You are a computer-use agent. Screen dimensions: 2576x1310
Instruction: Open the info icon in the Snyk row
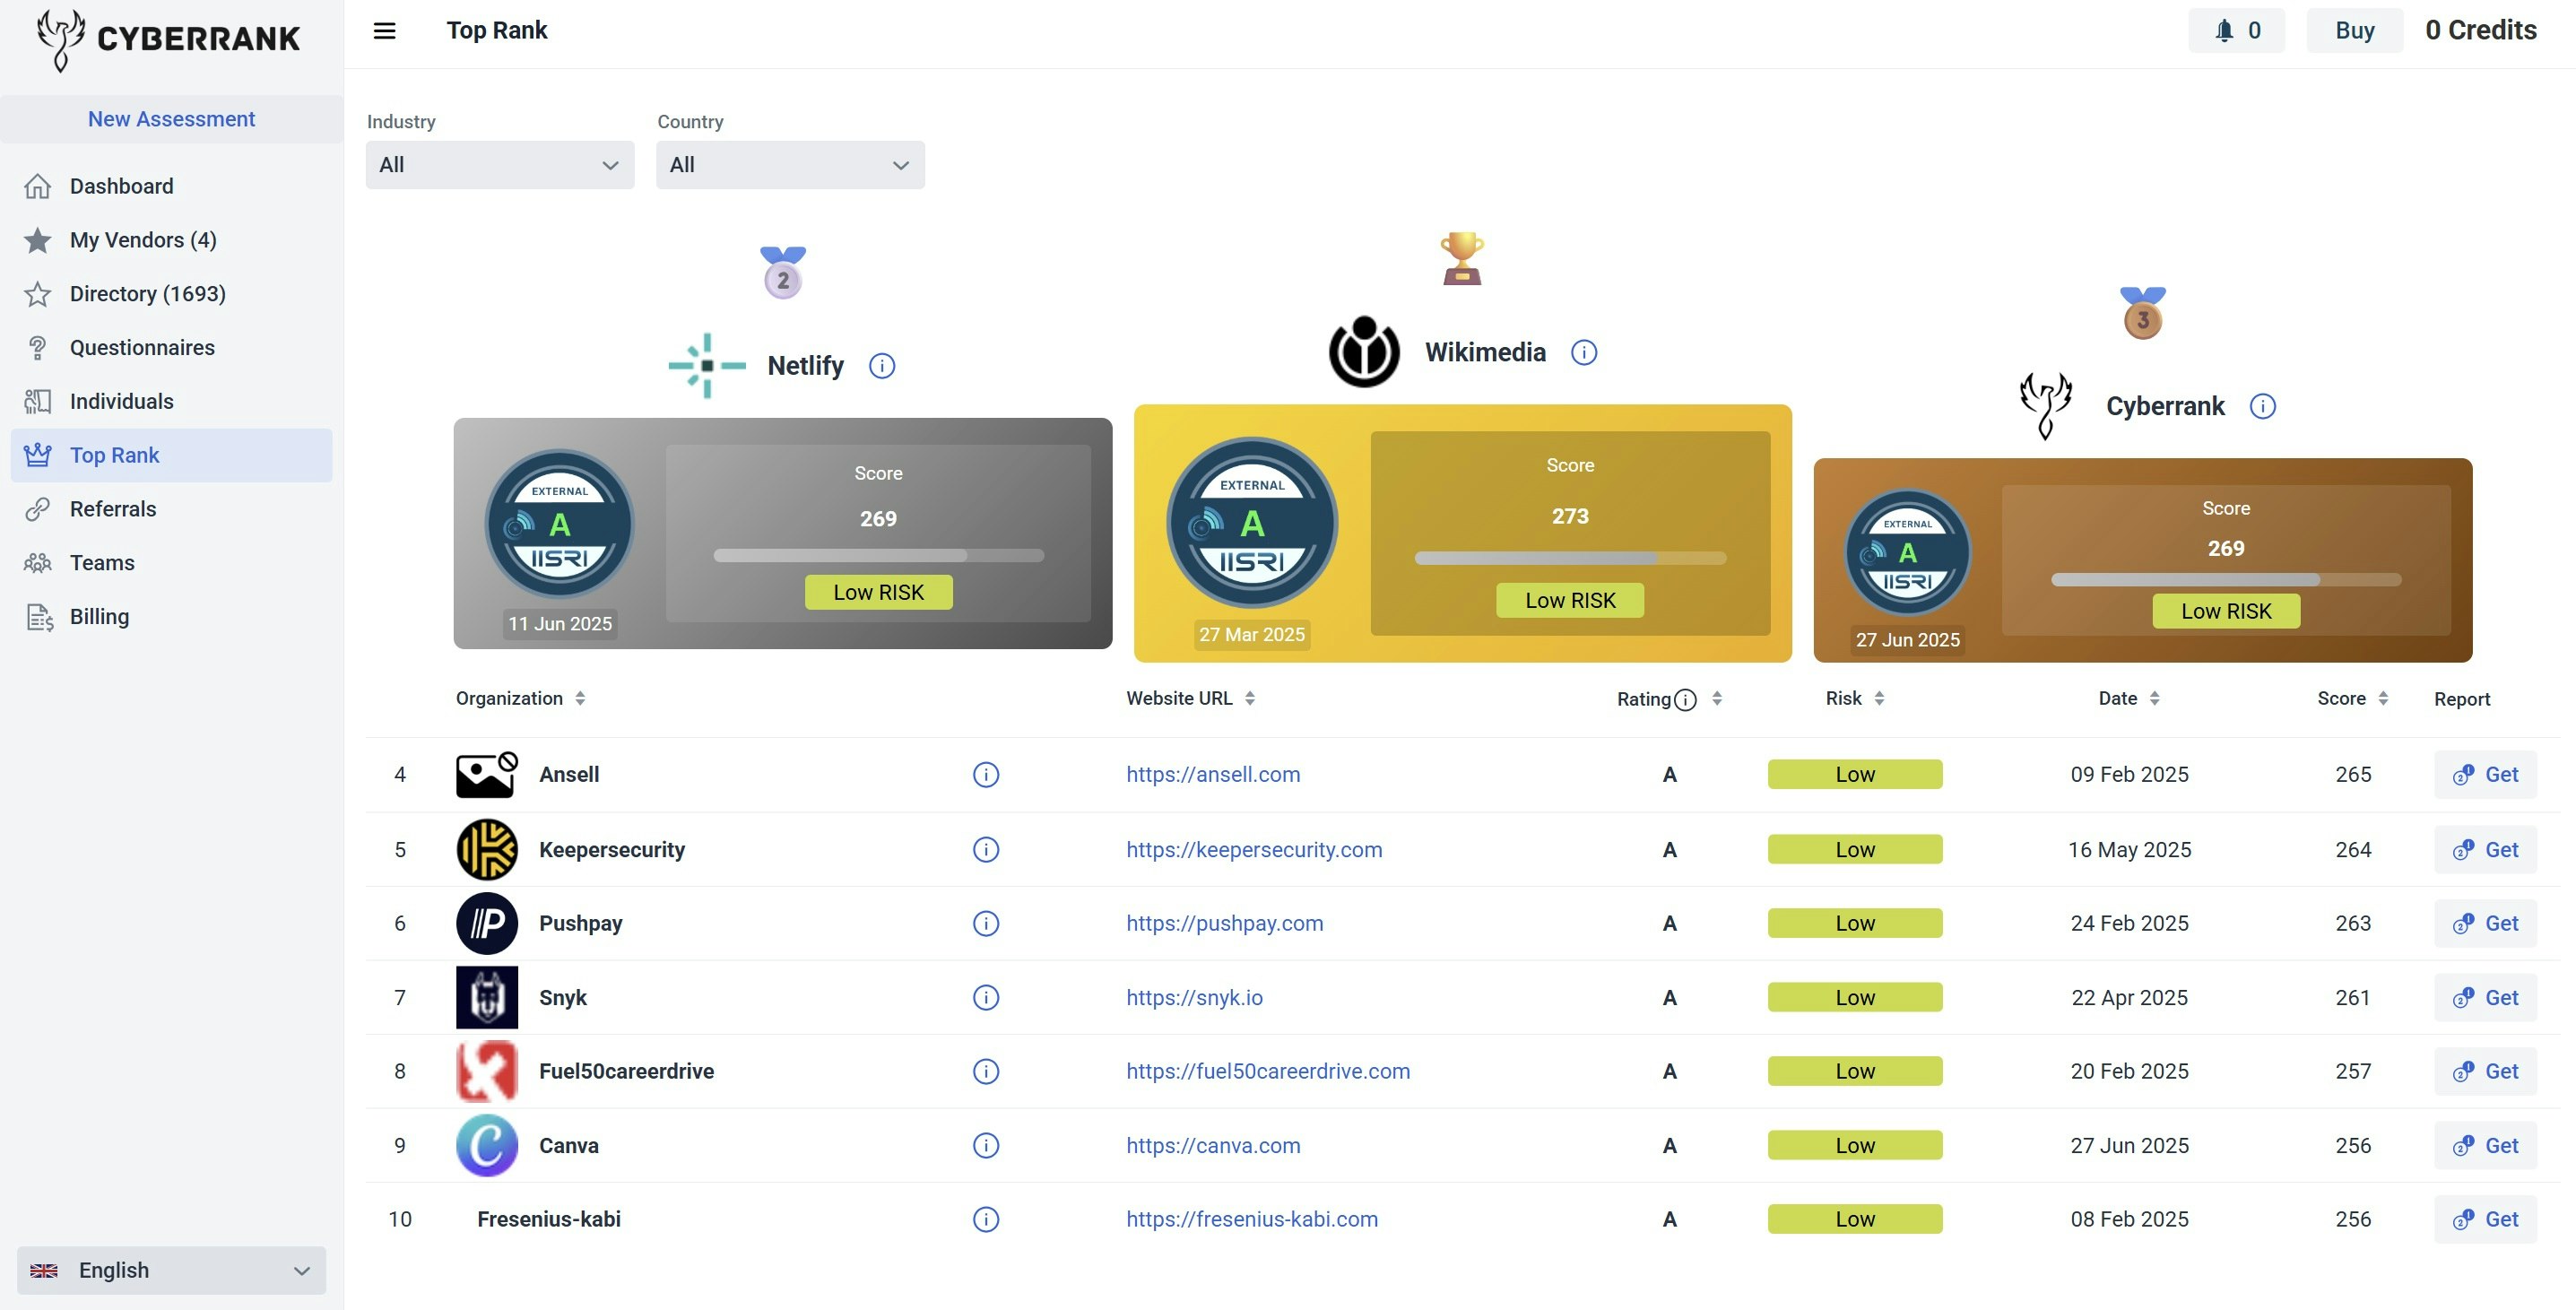pos(985,998)
